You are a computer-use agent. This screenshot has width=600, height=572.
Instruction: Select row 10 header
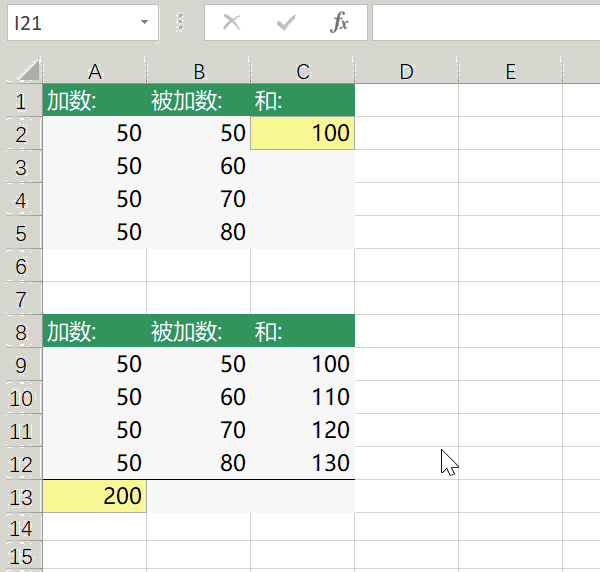[x=21, y=397]
